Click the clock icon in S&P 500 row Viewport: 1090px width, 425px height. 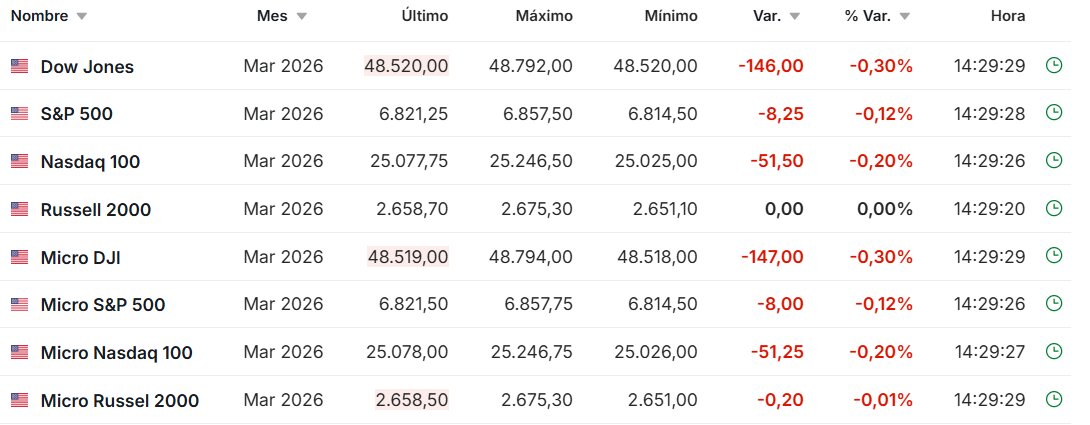(x=1053, y=113)
